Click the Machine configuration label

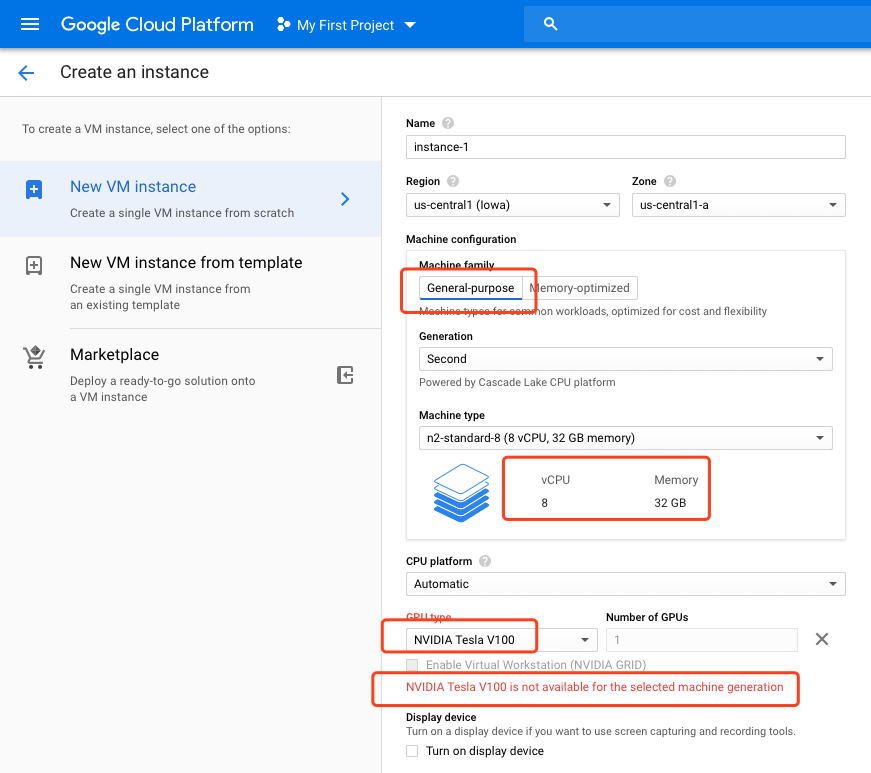point(461,239)
